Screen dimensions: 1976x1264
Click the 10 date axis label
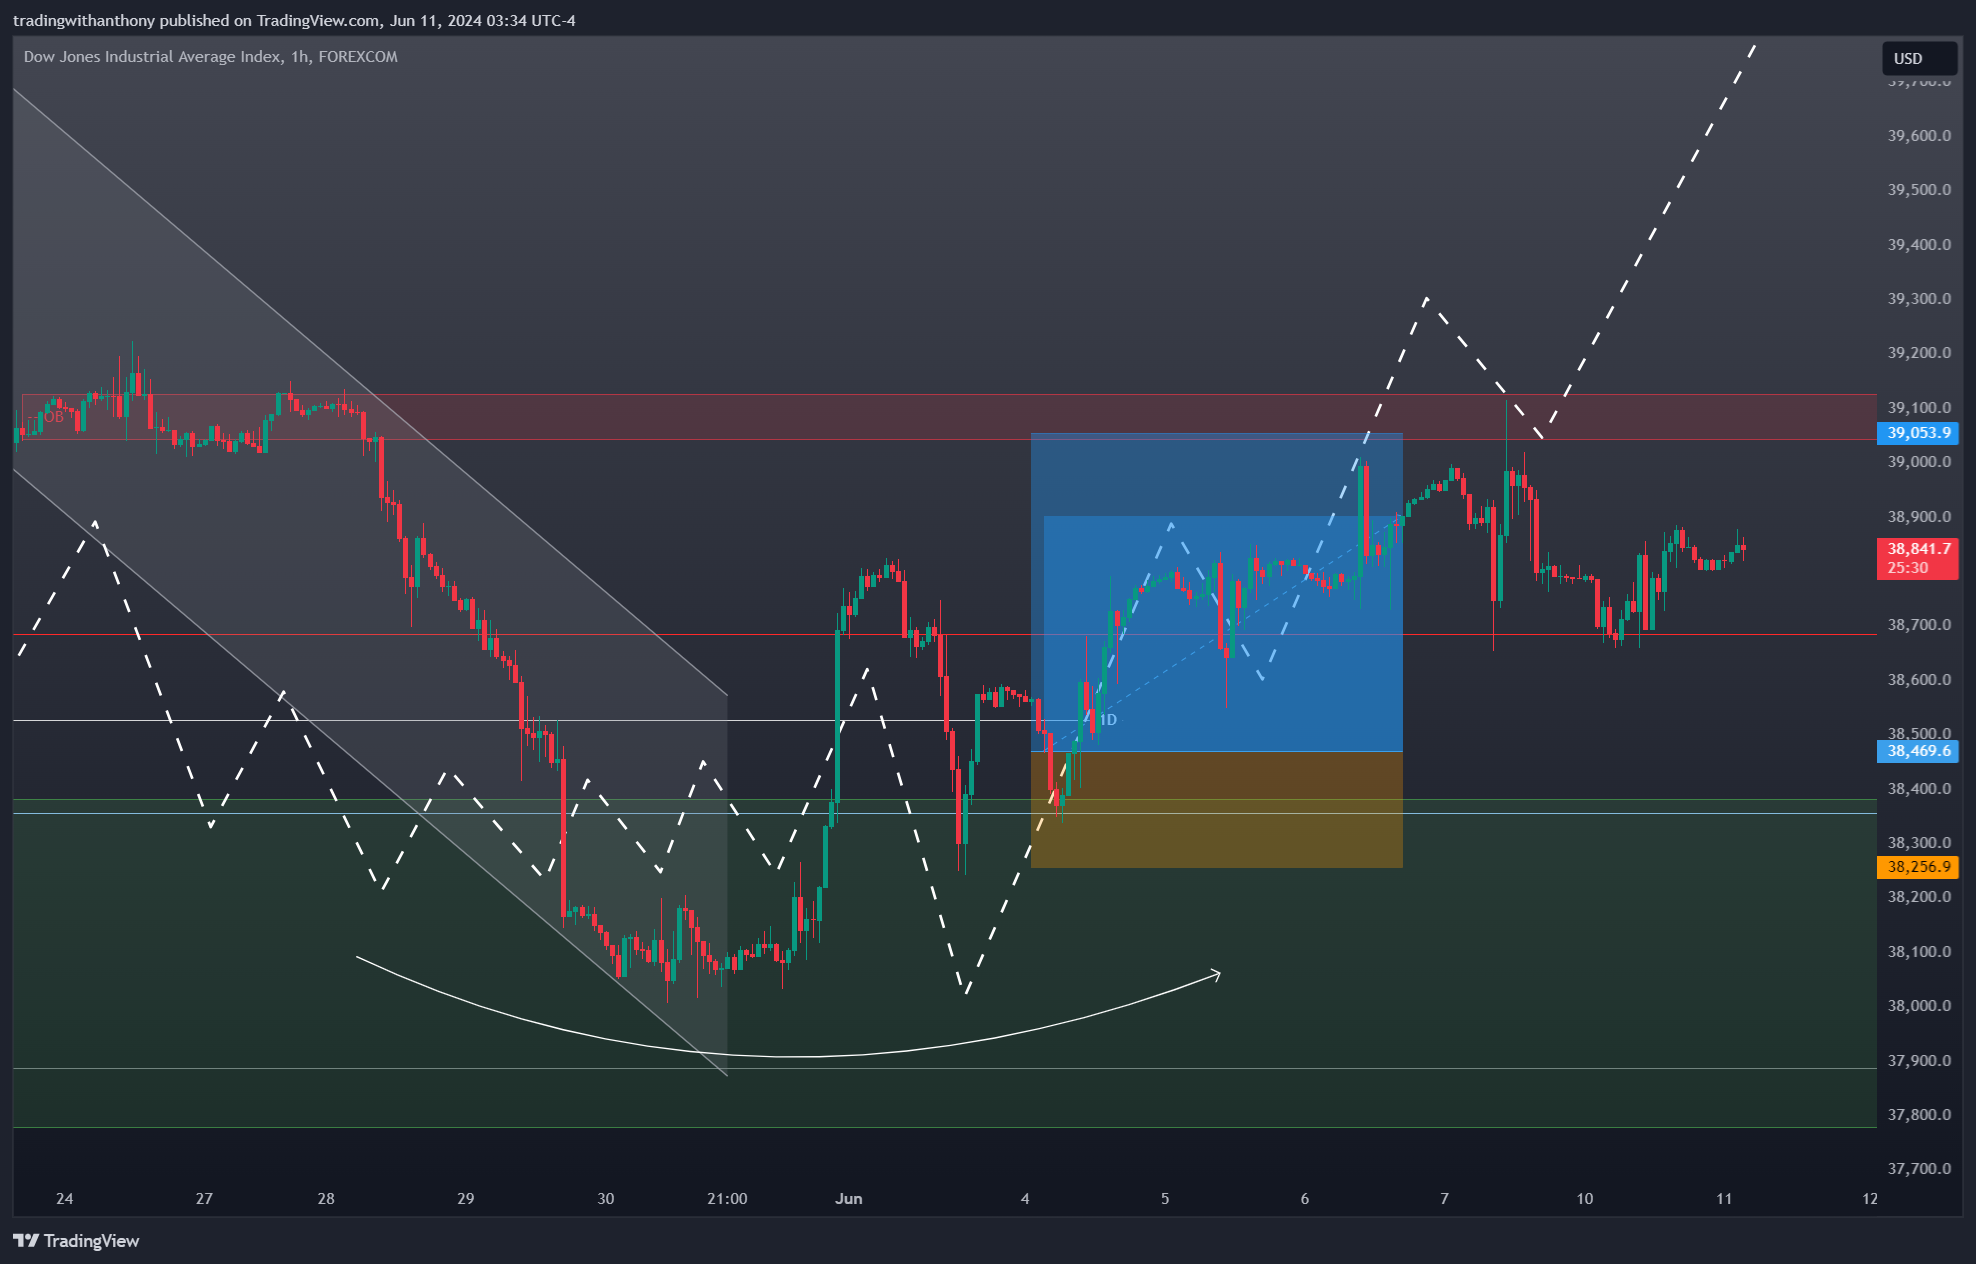(x=1585, y=1199)
